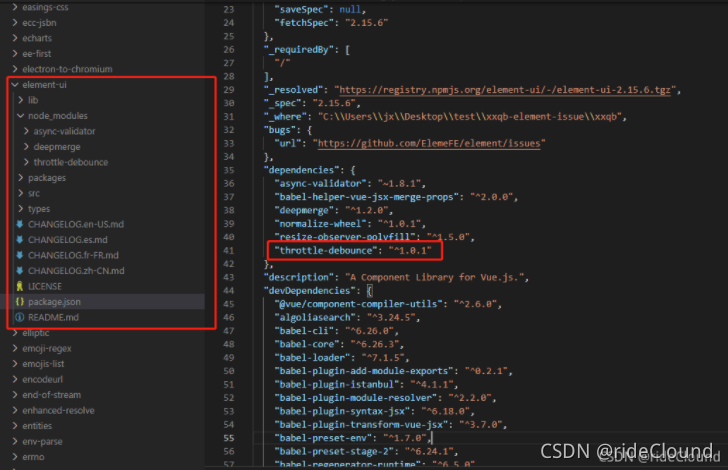Expand throttle-debounce folder in tree
This screenshot has height=470, width=728.
coord(26,162)
